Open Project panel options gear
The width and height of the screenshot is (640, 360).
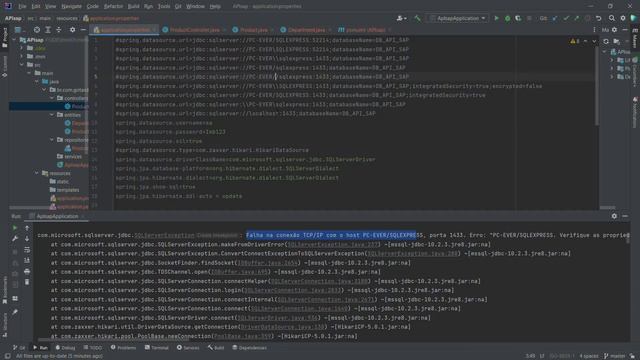click(x=72, y=30)
